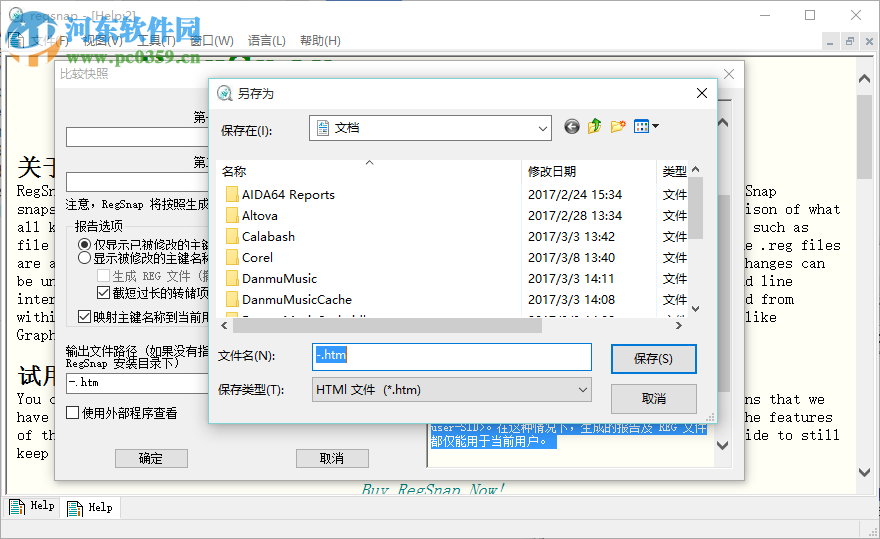Viewport: 880px width, 539px height.
Task: Click Help page scroll down arrow
Action: (864, 472)
